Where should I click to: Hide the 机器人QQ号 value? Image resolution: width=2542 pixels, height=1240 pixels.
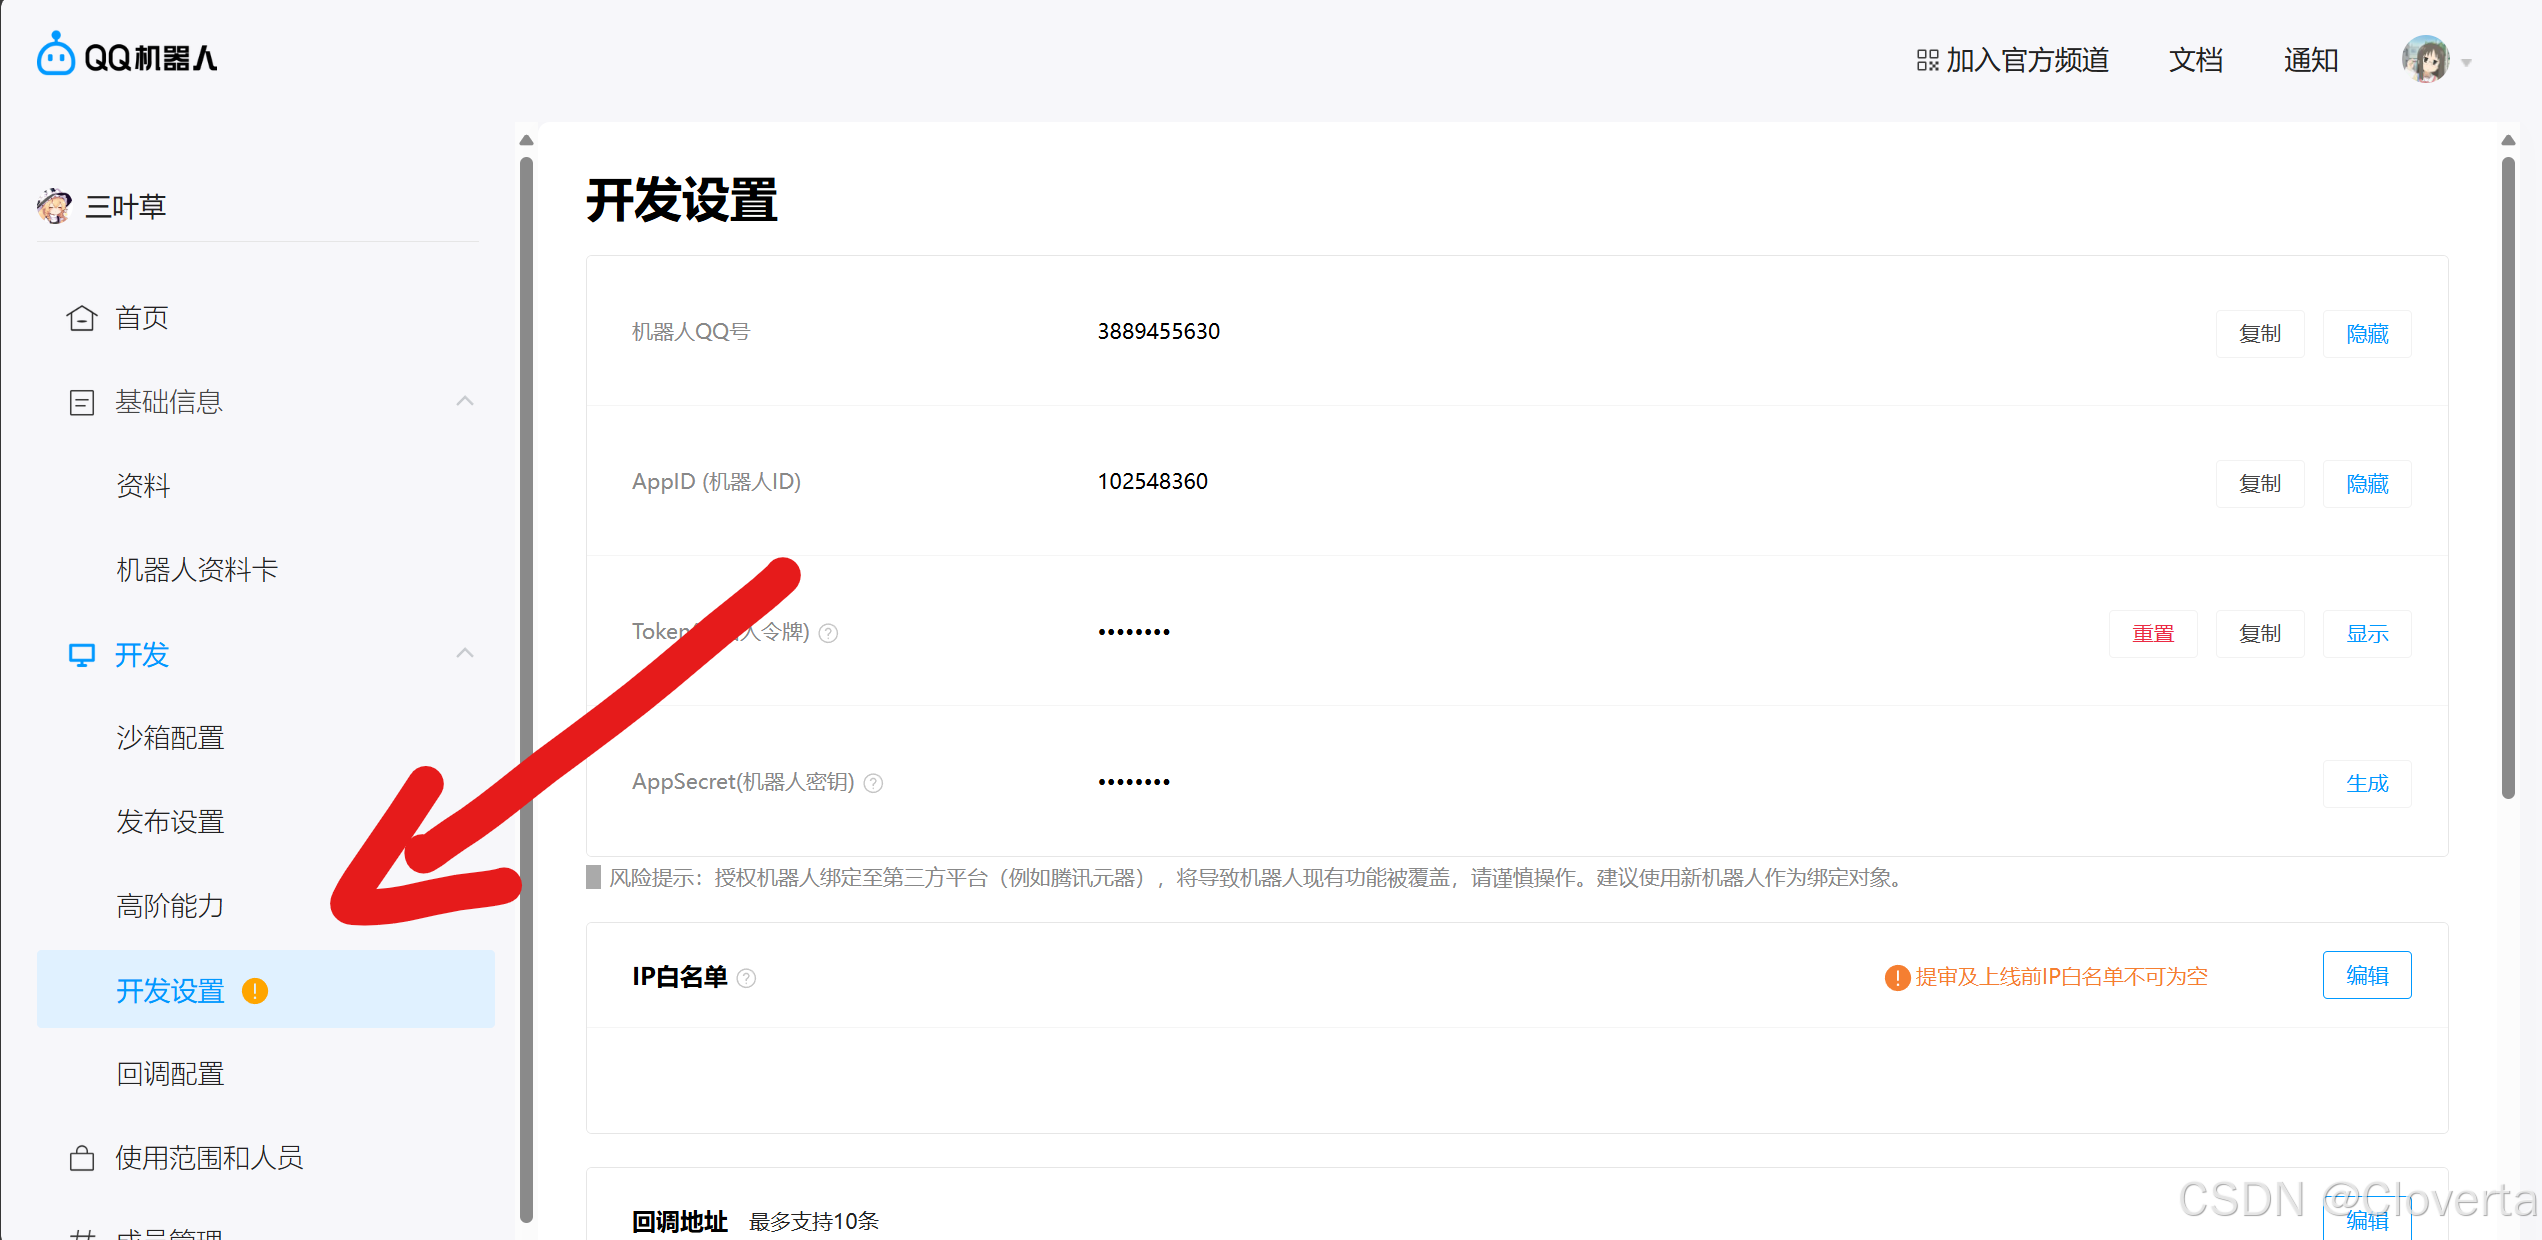2366,334
